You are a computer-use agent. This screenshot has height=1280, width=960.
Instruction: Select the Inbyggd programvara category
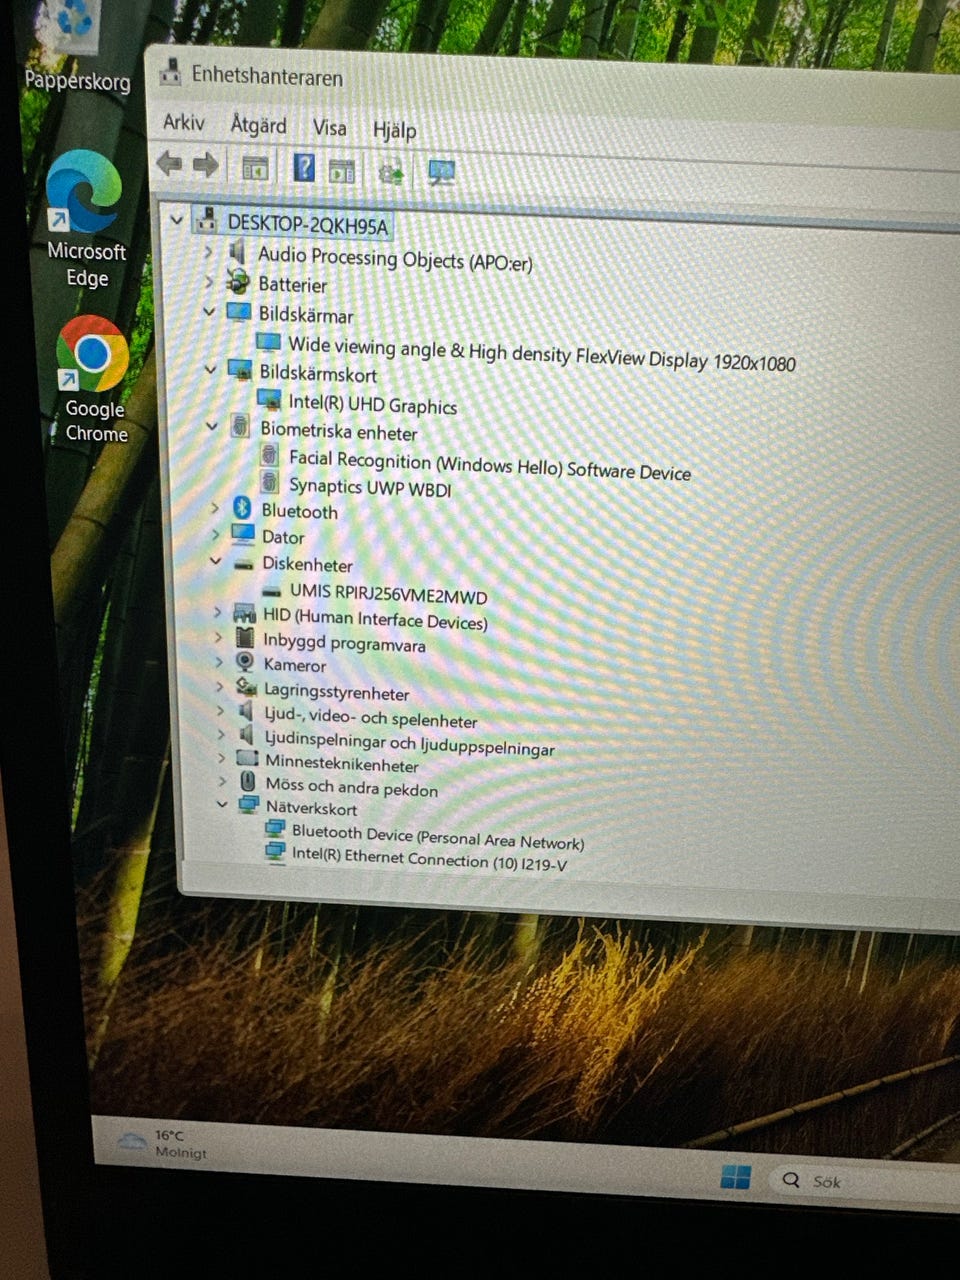(344, 643)
